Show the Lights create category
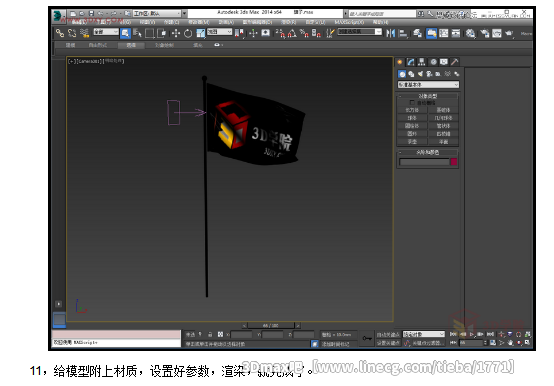Image resolution: width=554 pixels, height=386 pixels. pyautogui.click(x=420, y=74)
